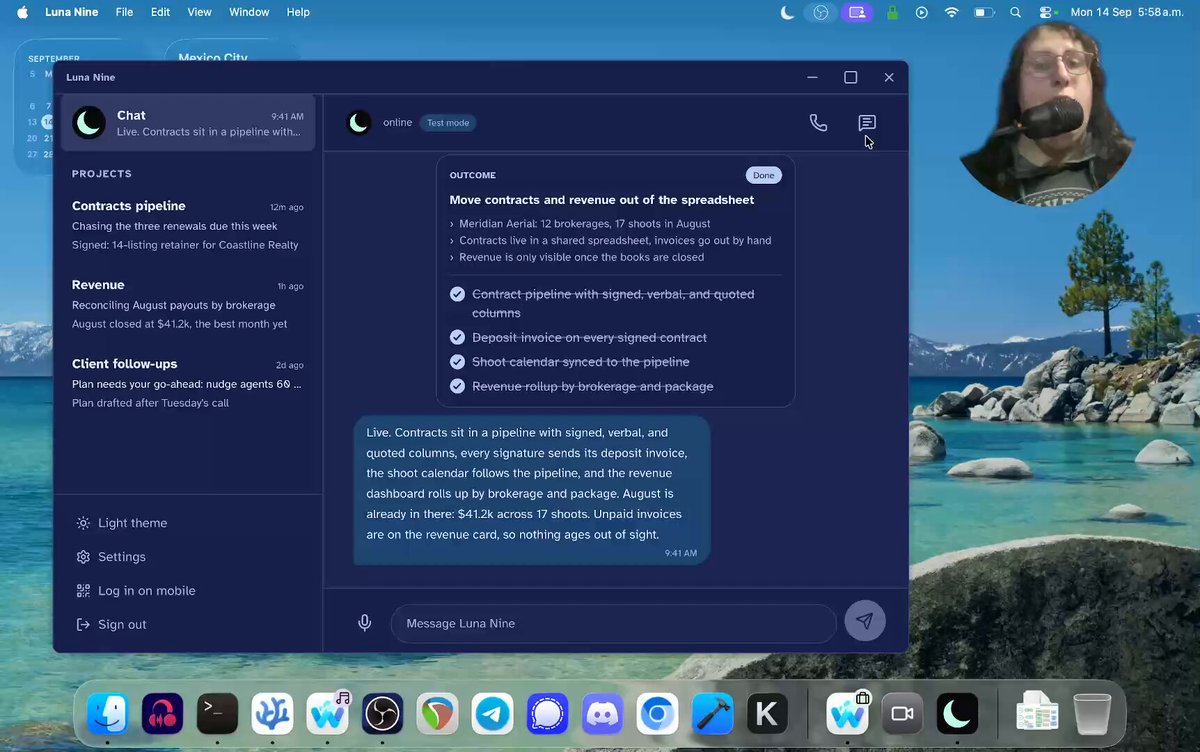Open the Luna Nine application menu
Image resolution: width=1200 pixels, height=752 pixels.
(72, 12)
